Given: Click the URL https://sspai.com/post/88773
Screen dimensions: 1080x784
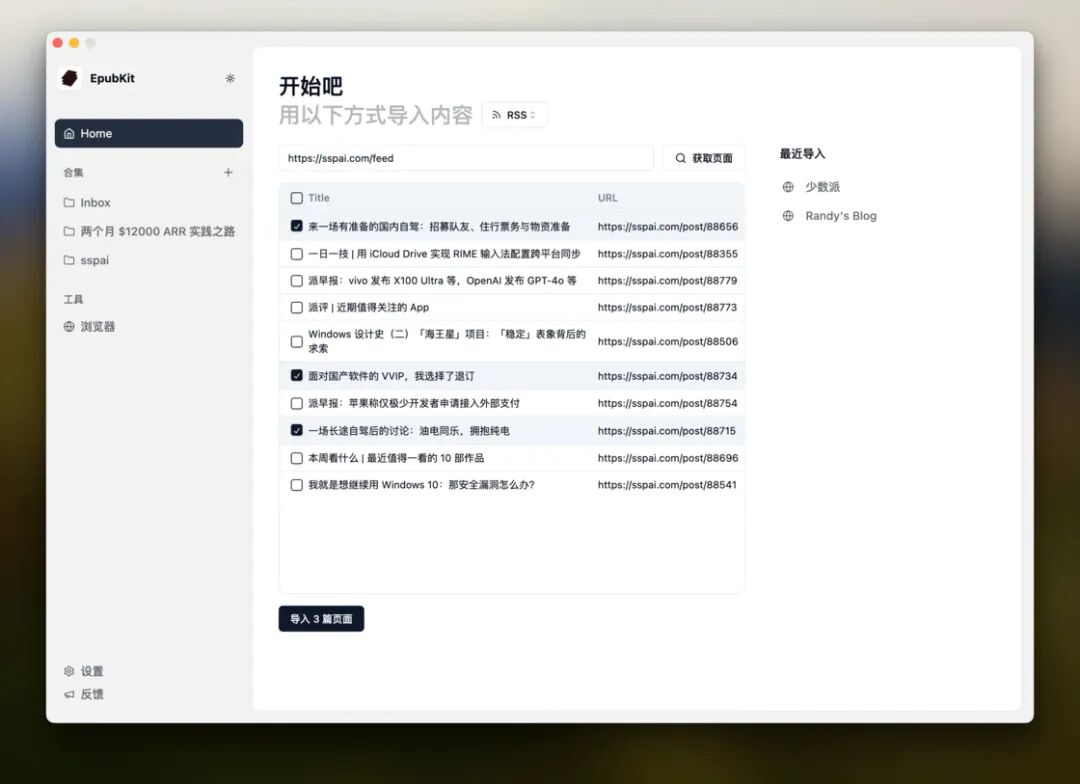Looking at the screenshot, I should pyautogui.click(x=667, y=307).
